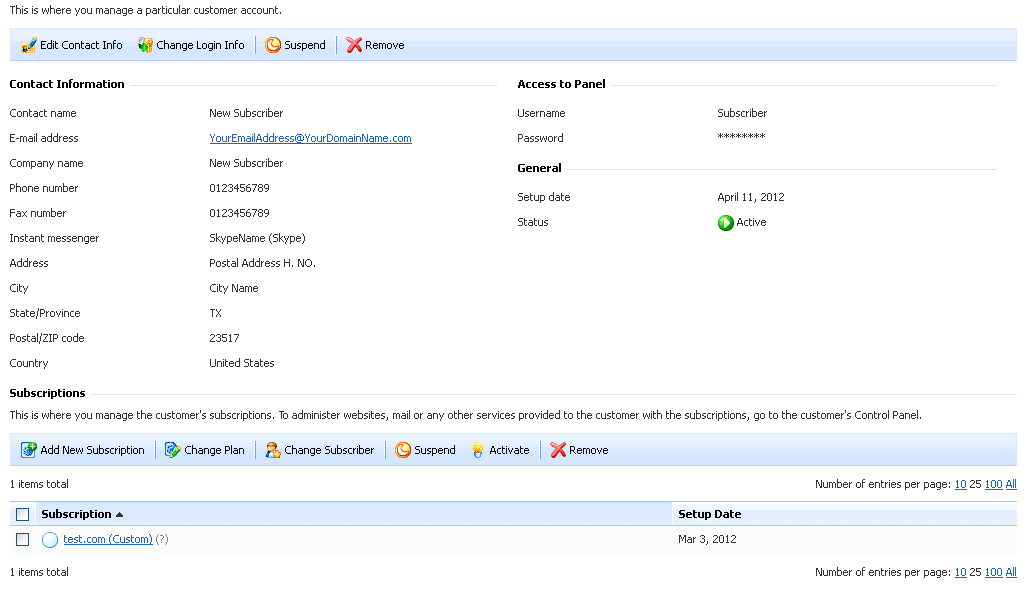Click the subscriptions Remove red X icon
The width and height of the screenshot is (1026, 595).
click(558, 450)
